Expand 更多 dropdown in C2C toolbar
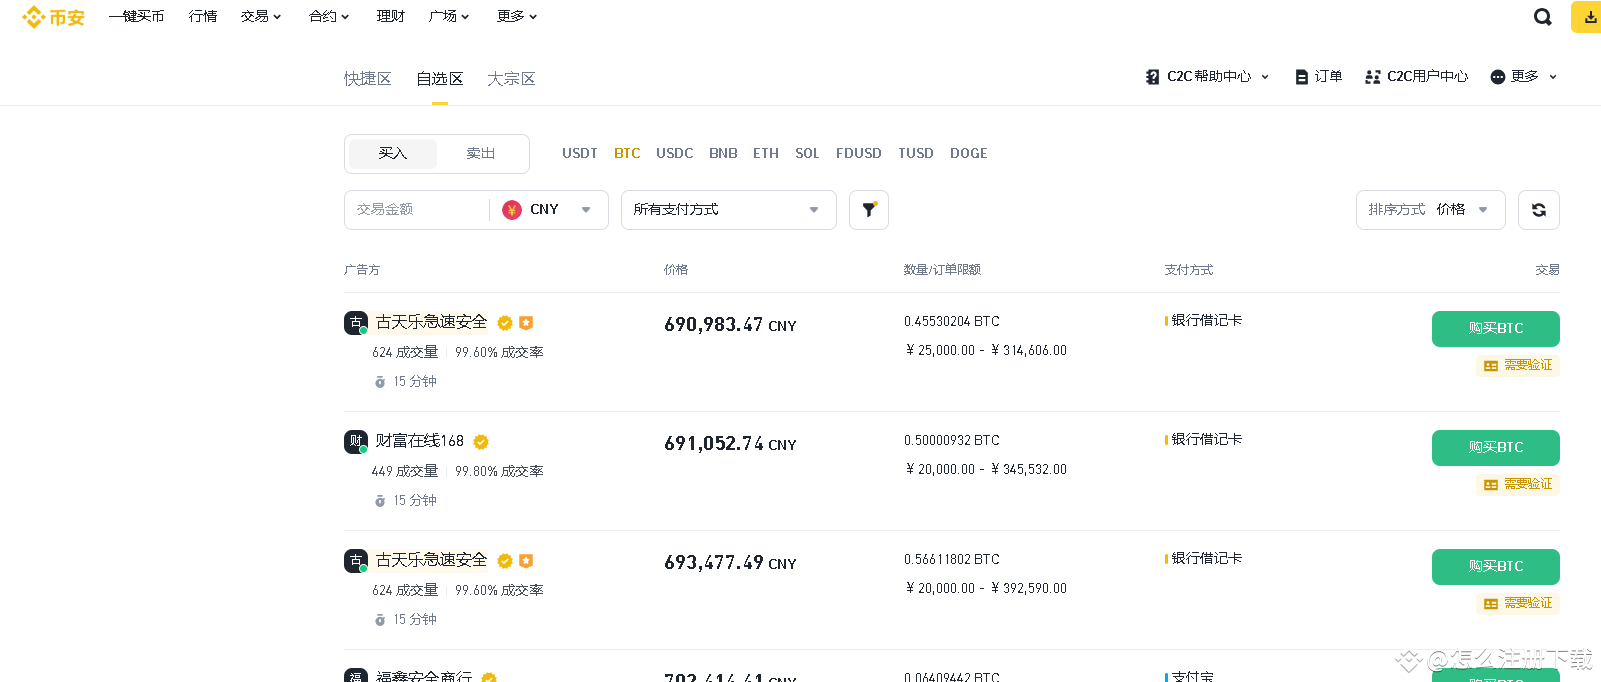Viewport: 1601px width, 682px height. point(1524,77)
